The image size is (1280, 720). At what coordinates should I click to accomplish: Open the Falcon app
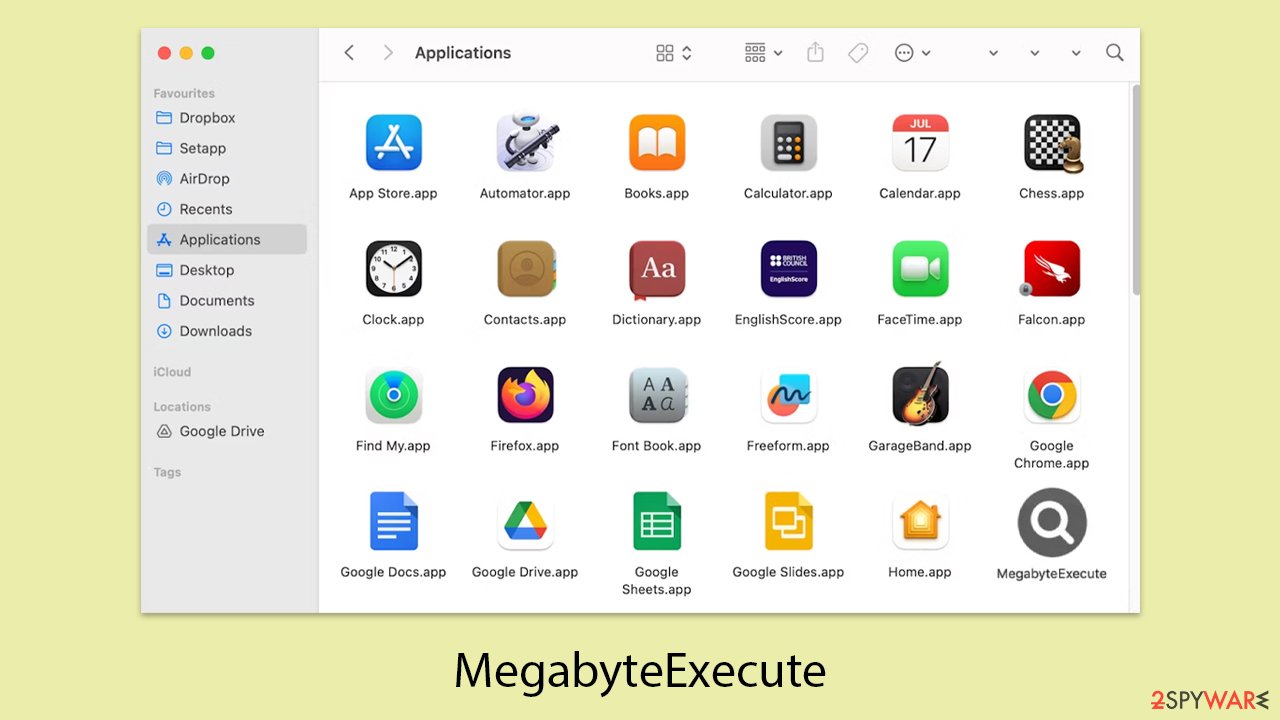pos(1051,268)
